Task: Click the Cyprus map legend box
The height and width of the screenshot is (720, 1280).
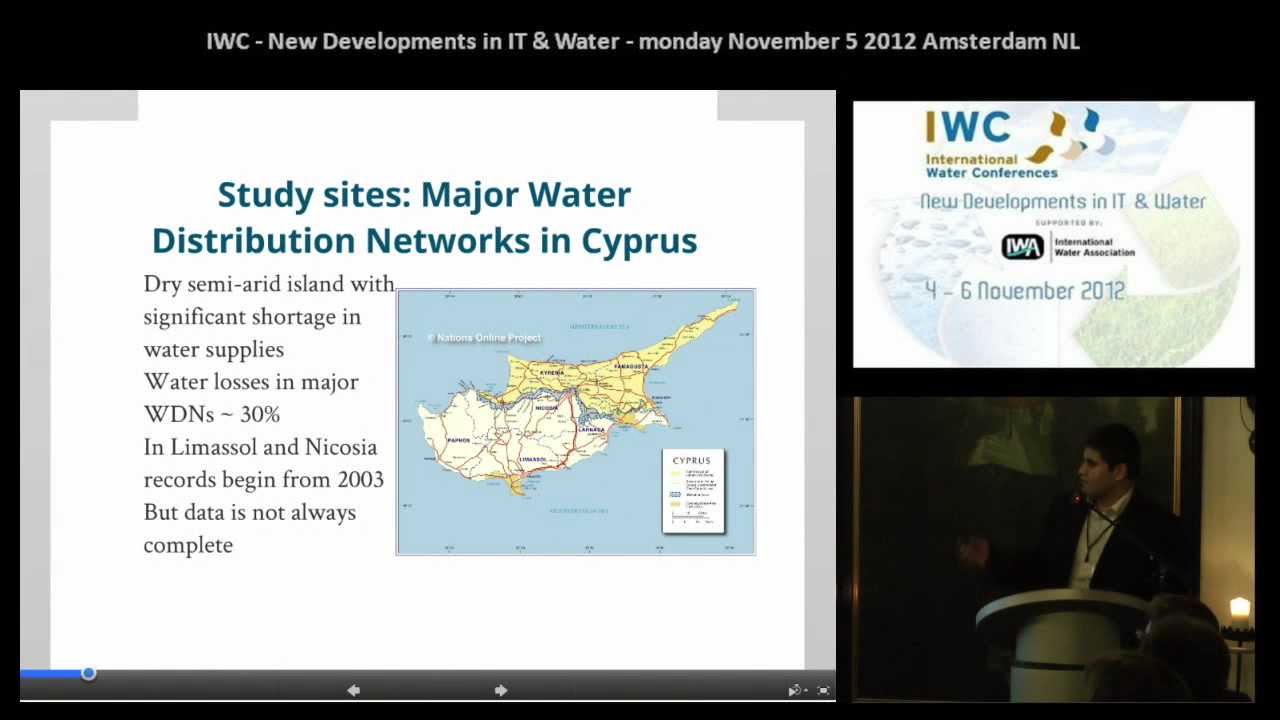Action: (x=693, y=491)
